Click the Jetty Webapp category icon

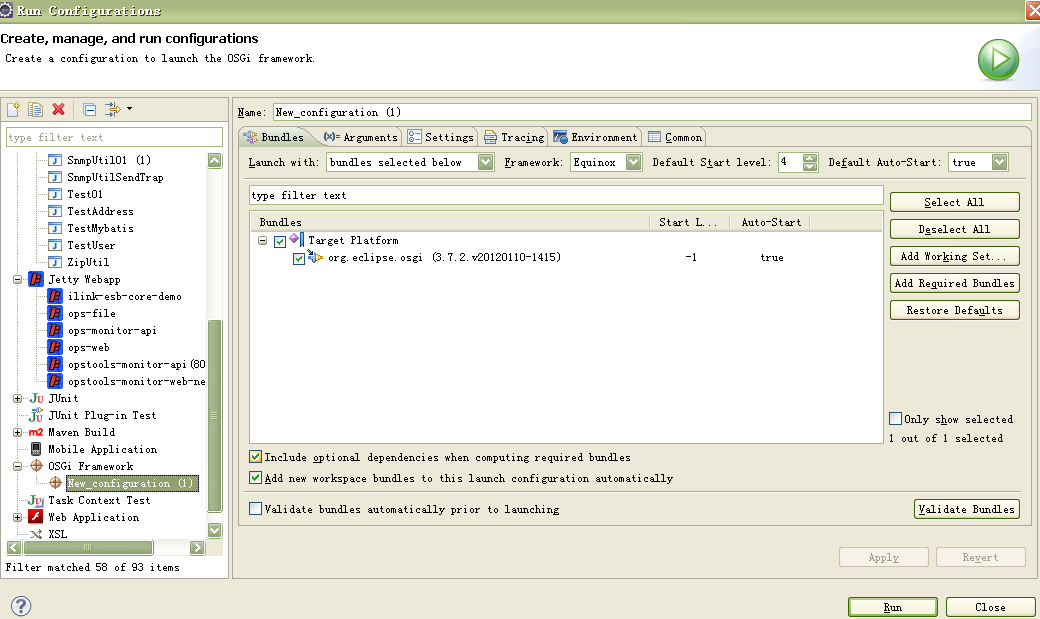point(36,279)
